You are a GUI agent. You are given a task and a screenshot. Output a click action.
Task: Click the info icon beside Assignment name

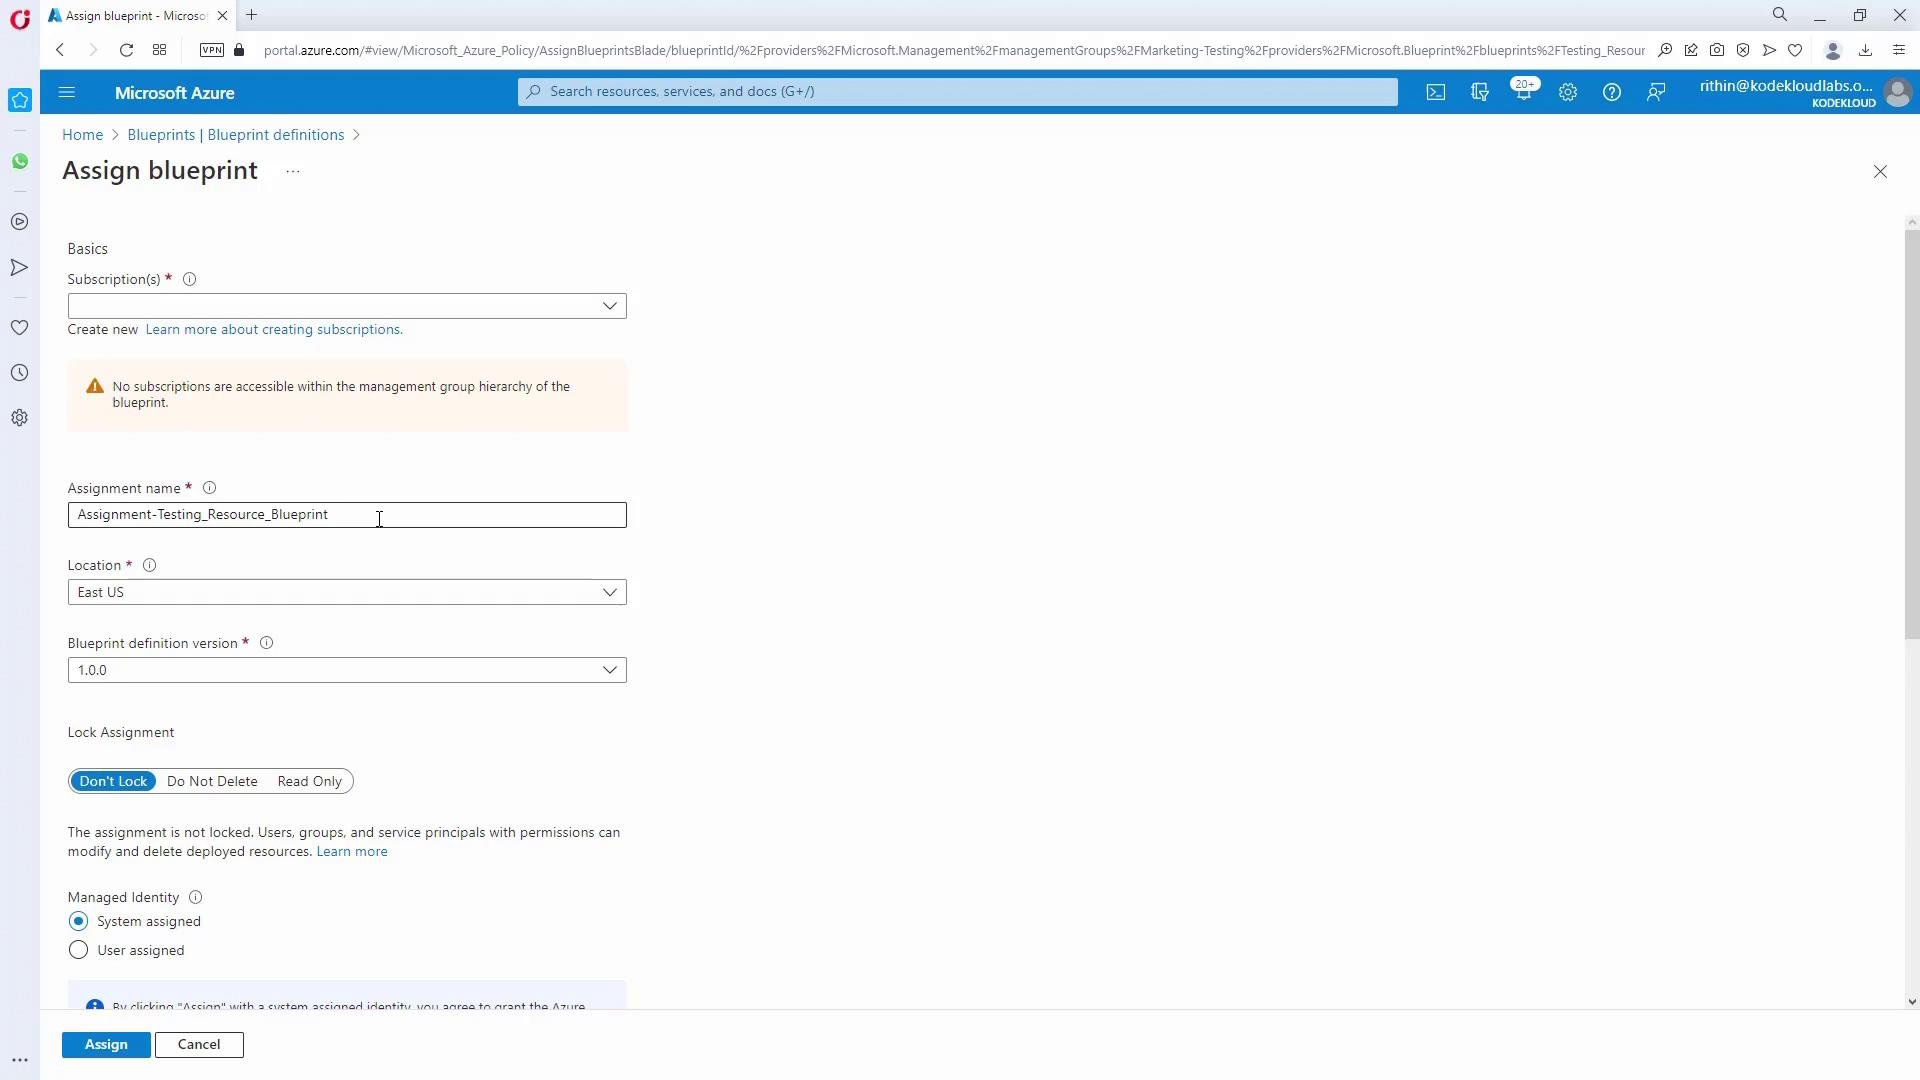[209, 488]
